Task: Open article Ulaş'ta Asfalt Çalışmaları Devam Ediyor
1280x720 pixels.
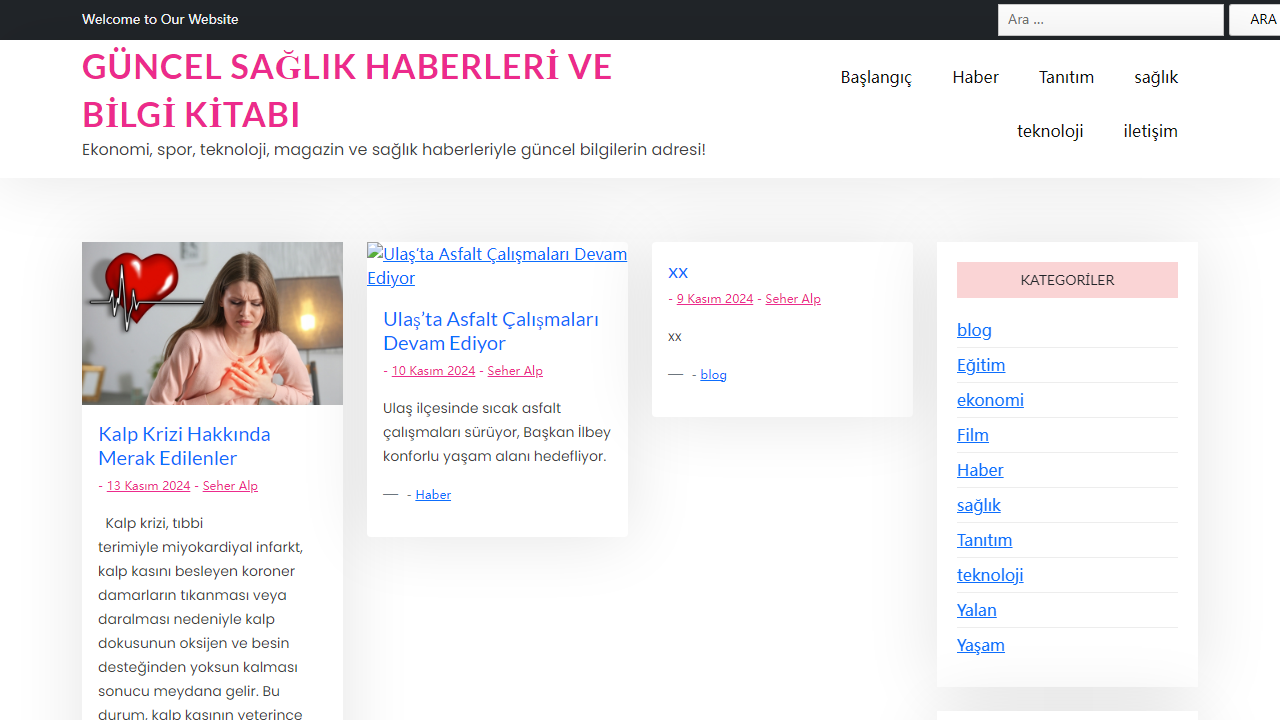Action: point(491,331)
